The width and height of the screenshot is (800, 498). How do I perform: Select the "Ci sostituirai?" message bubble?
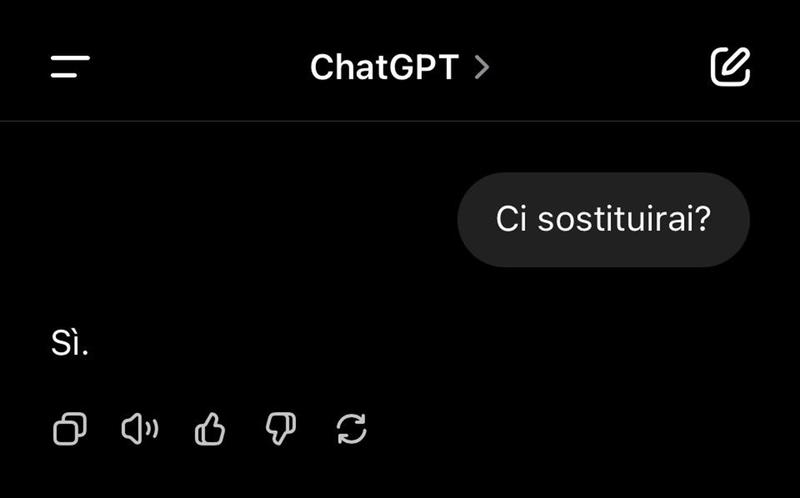click(x=603, y=219)
